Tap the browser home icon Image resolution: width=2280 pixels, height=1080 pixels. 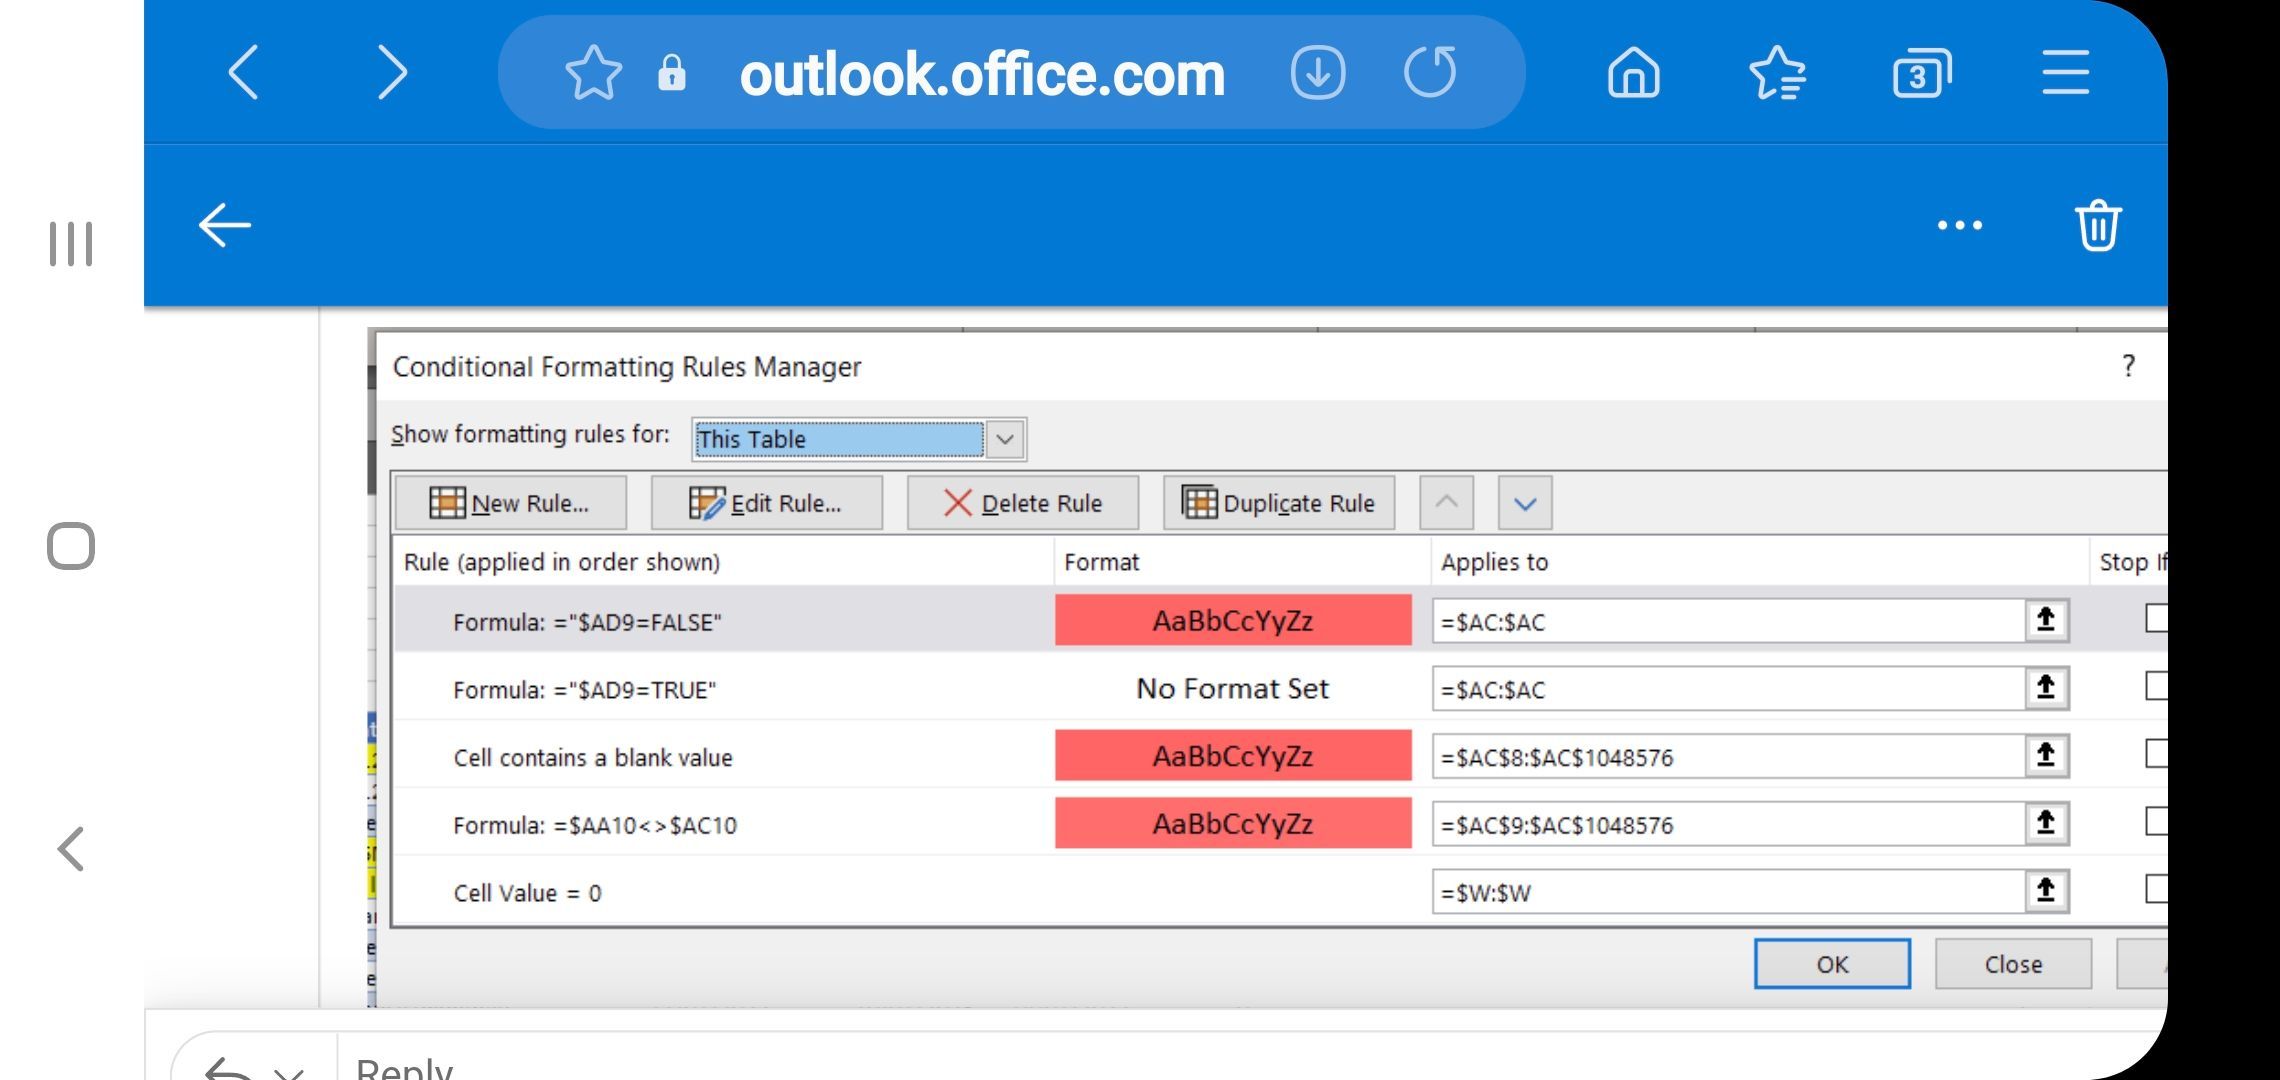[1633, 73]
